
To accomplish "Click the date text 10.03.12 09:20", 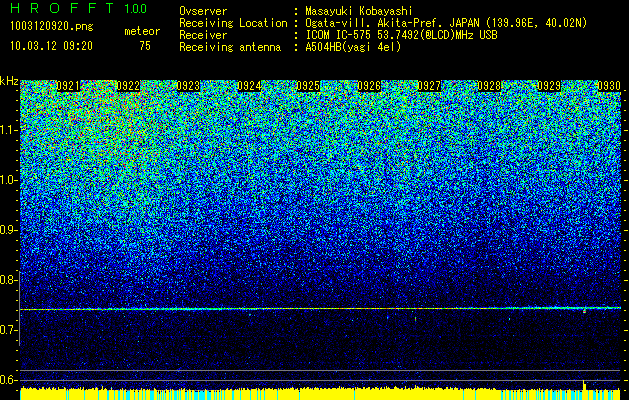I will click(51, 46).
